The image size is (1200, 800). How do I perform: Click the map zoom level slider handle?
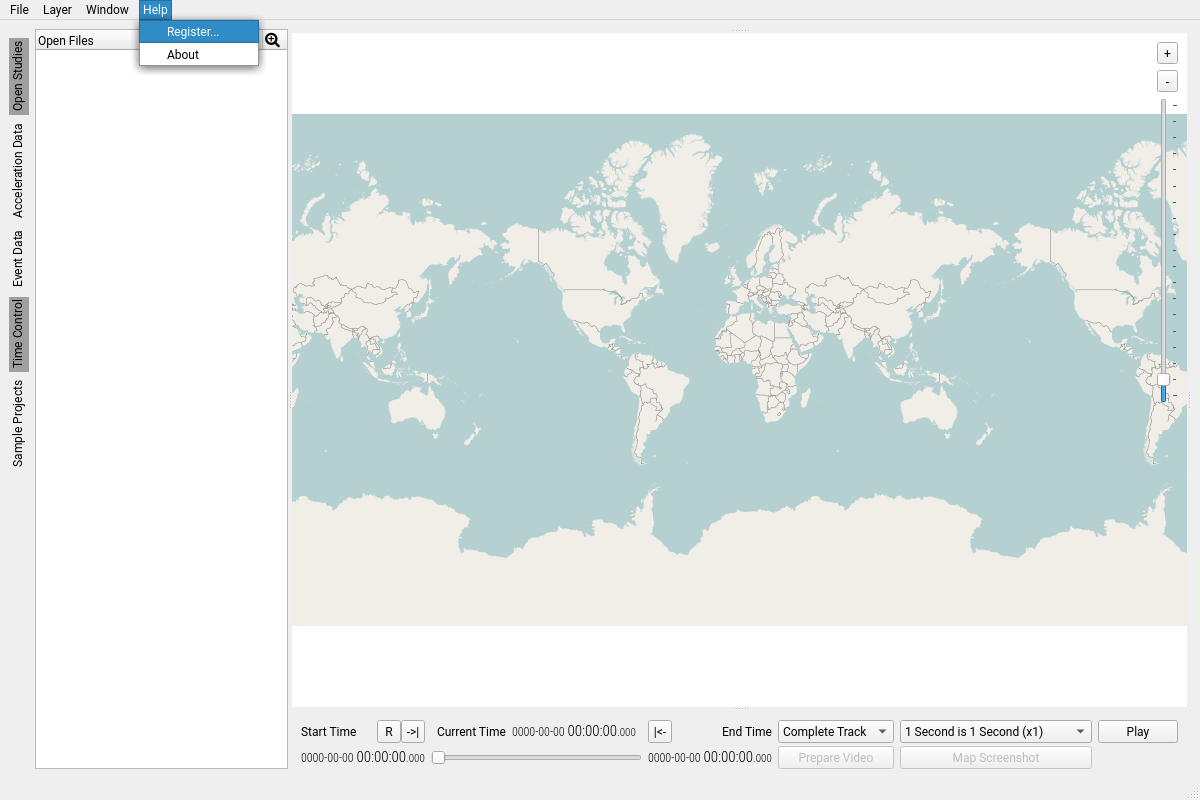[1163, 380]
